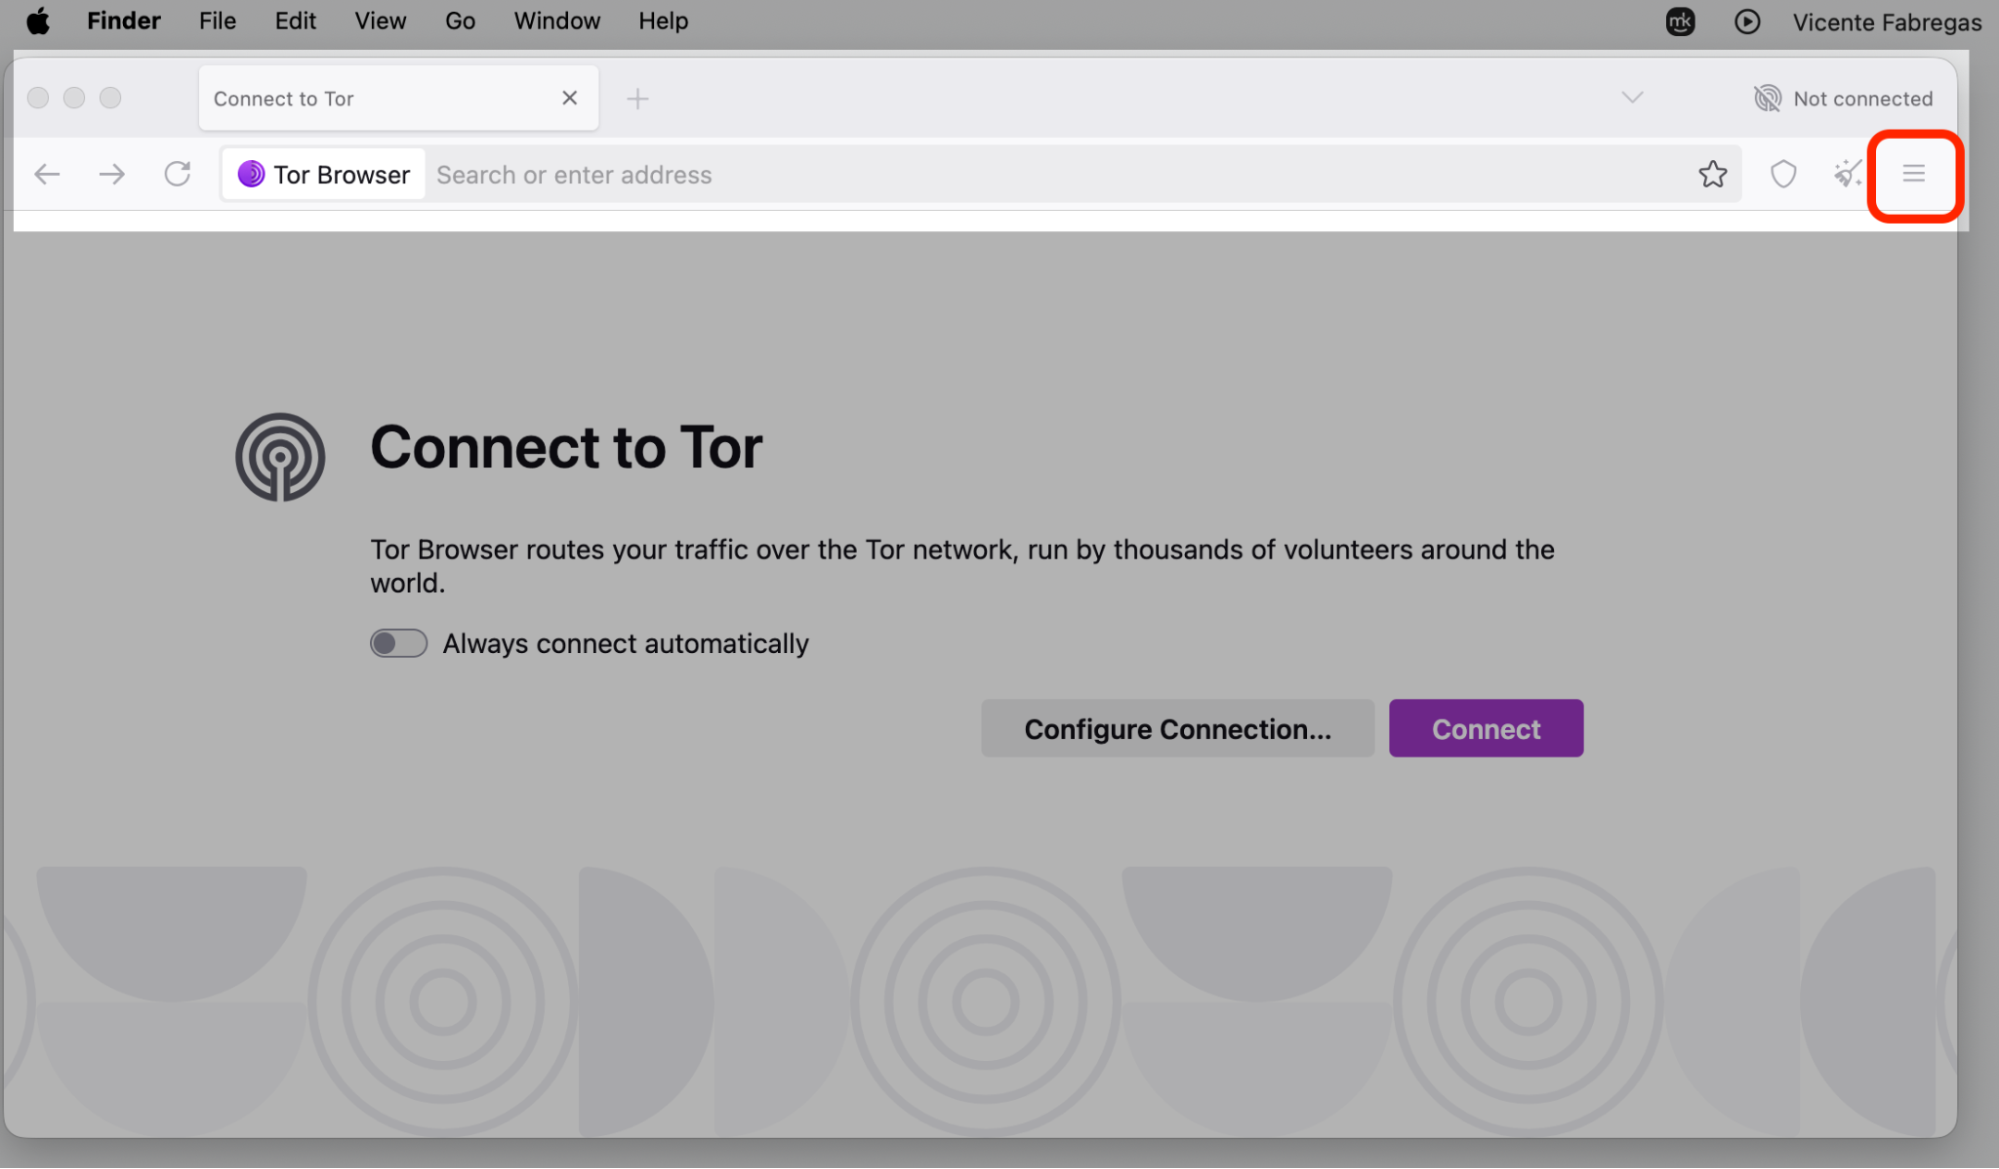The width and height of the screenshot is (1999, 1169).
Task: Open the Apple menu
Action: (x=38, y=21)
